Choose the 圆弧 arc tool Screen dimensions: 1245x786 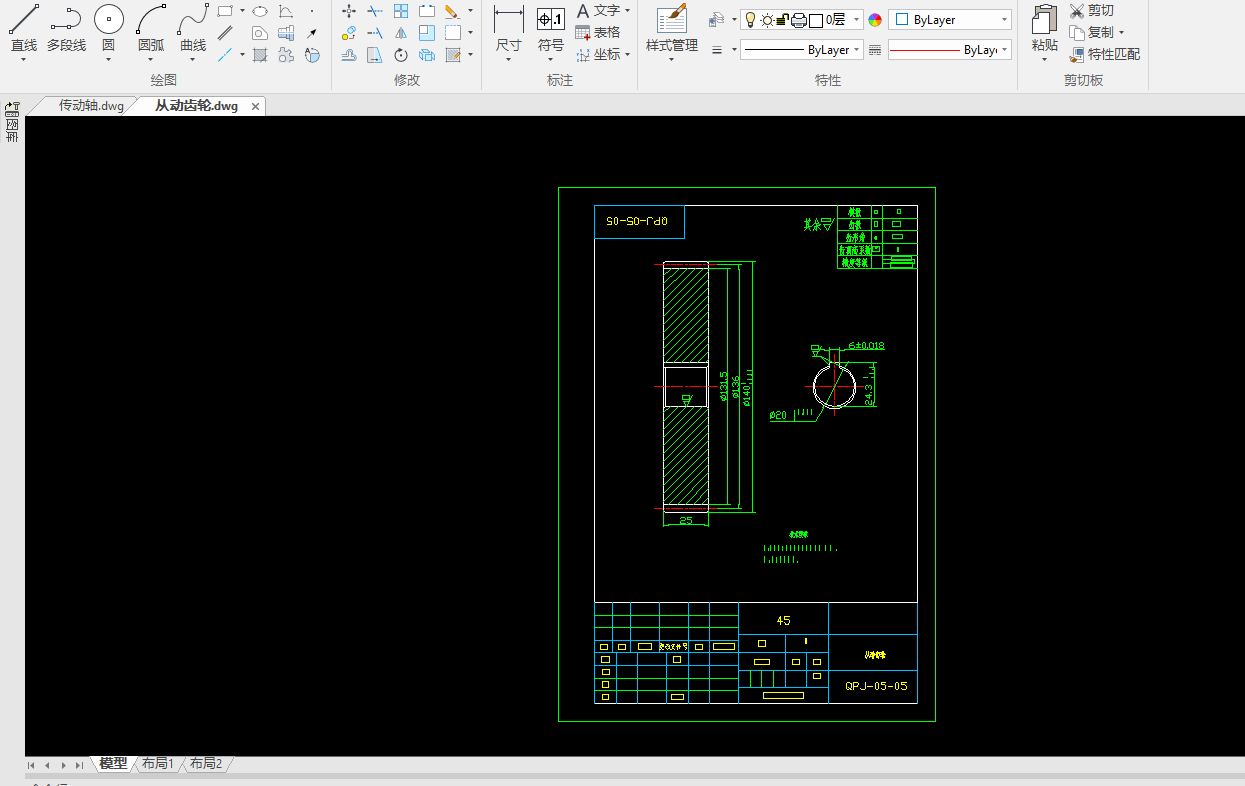coord(151,20)
